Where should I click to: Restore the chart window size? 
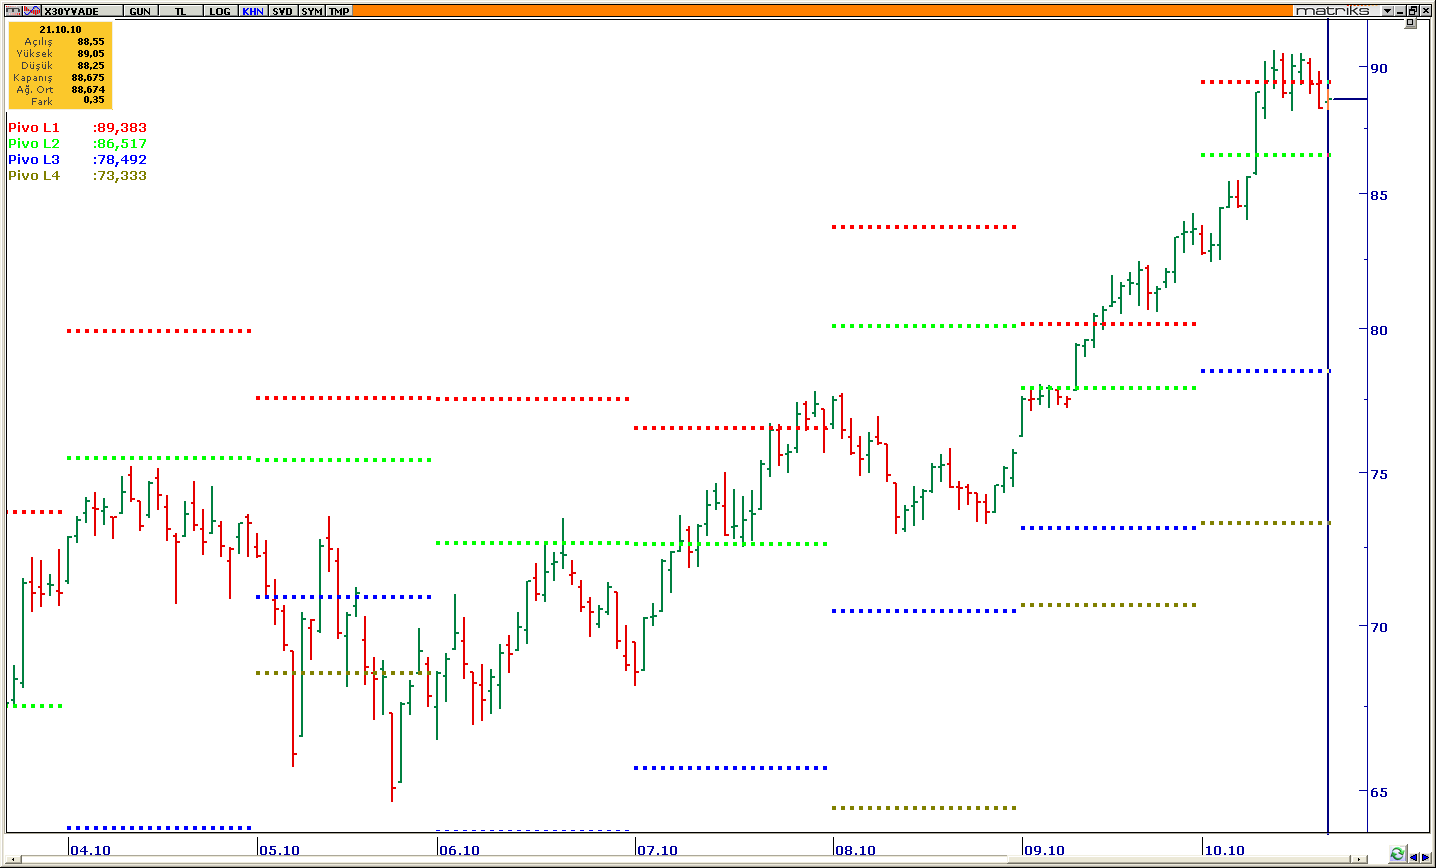coord(1414,11)
